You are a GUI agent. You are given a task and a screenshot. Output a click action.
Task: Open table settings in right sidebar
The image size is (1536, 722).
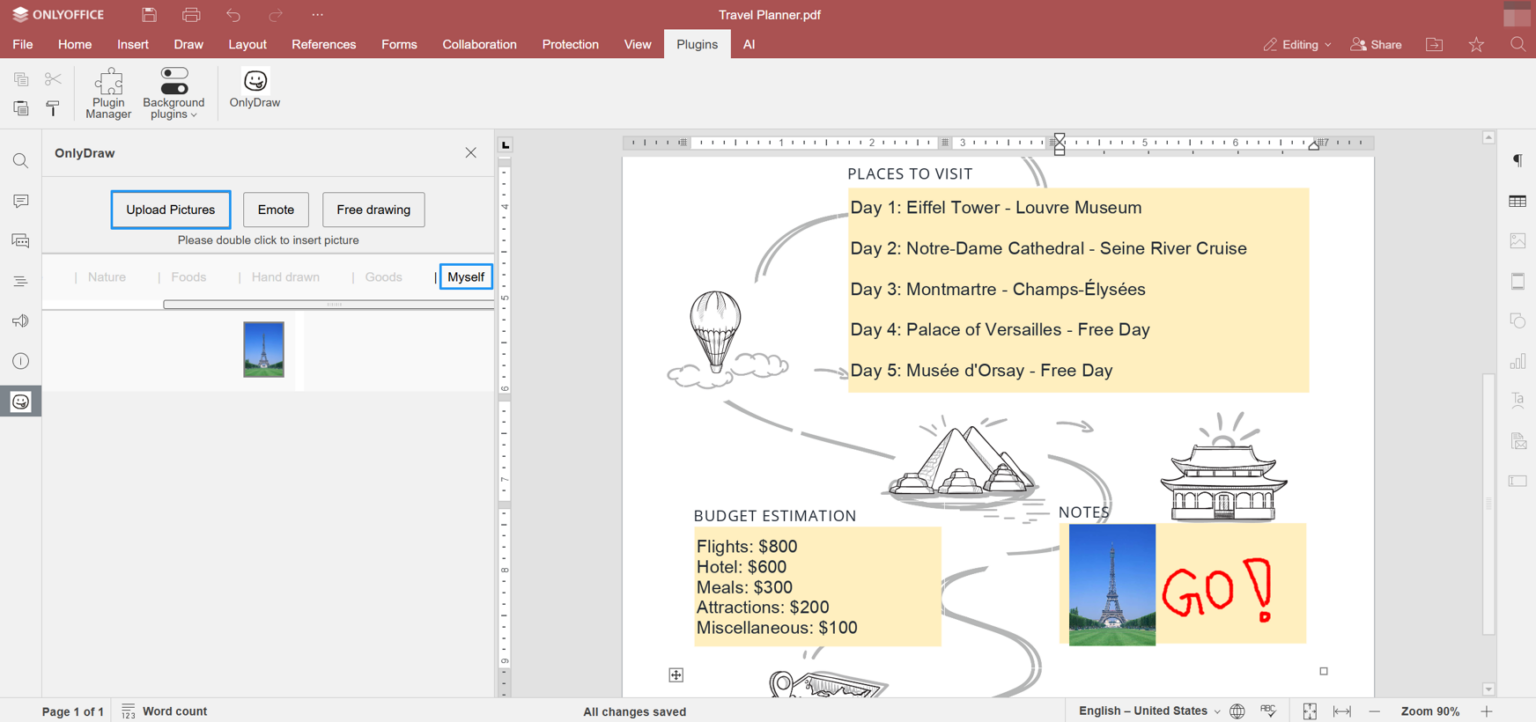click(x=1517, y=201)
